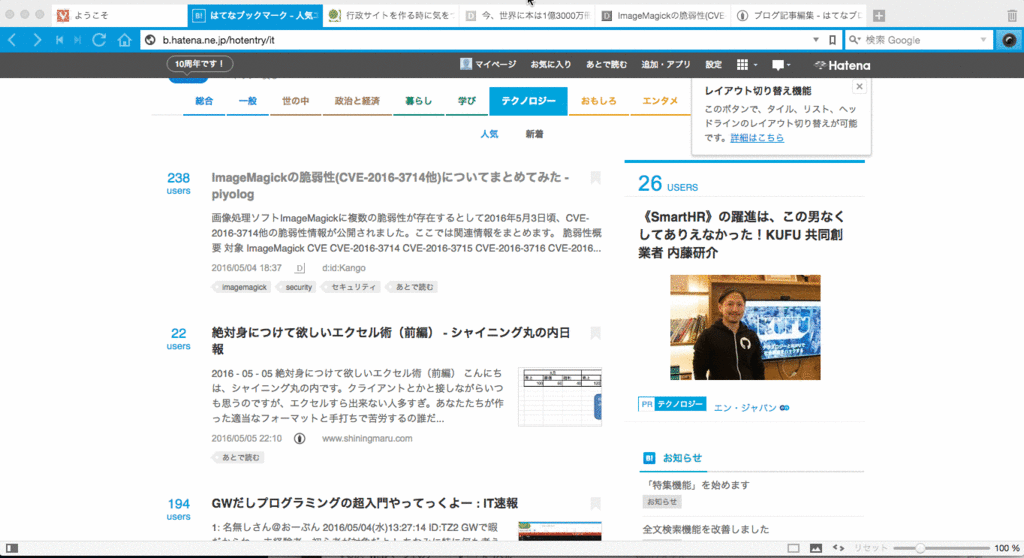
Task: Select the 暮らし category tab
Action: tap(419, 101)
